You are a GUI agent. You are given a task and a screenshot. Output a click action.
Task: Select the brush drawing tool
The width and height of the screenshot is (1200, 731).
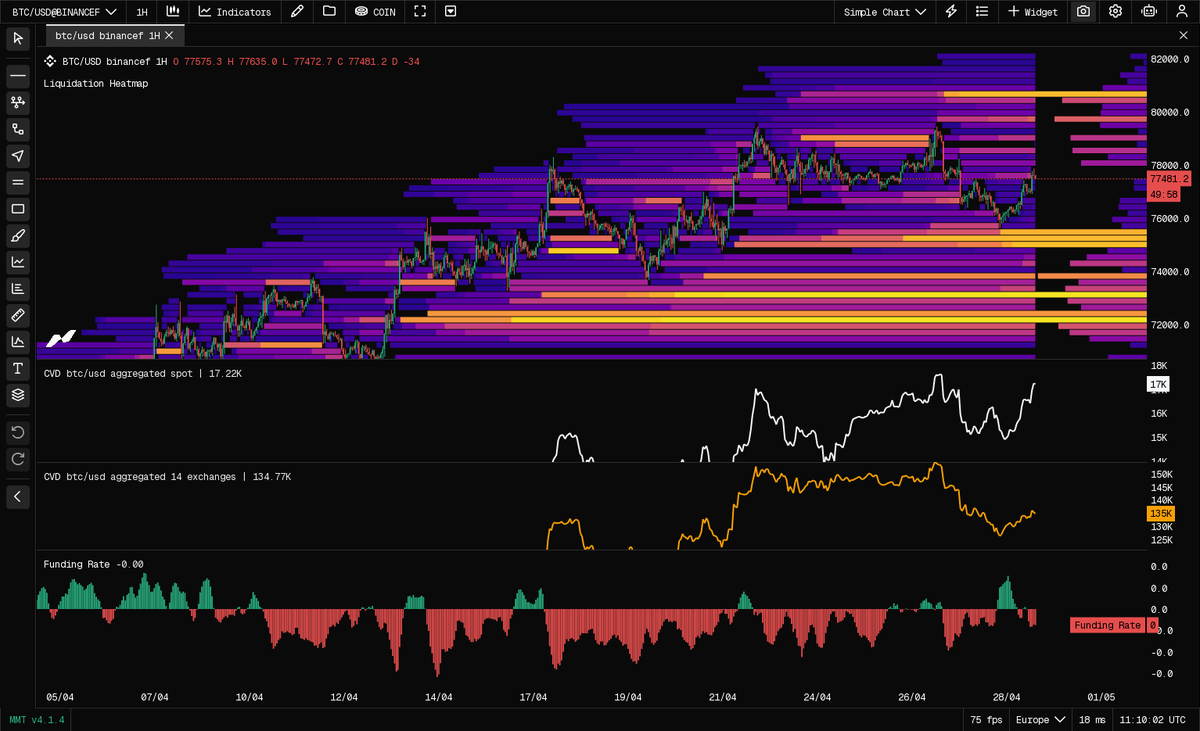(x=17, y=235)
